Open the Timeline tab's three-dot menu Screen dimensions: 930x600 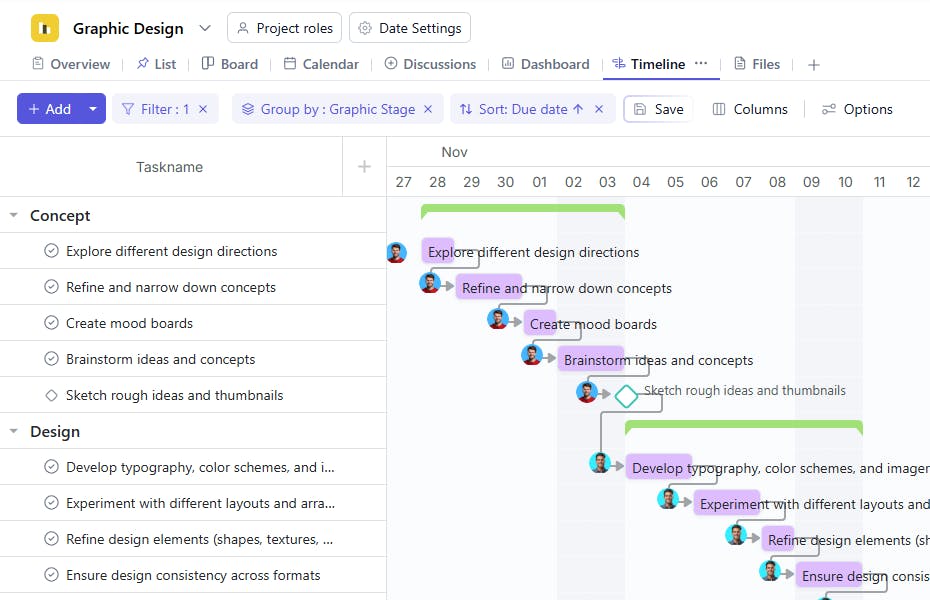click(701, 63)
